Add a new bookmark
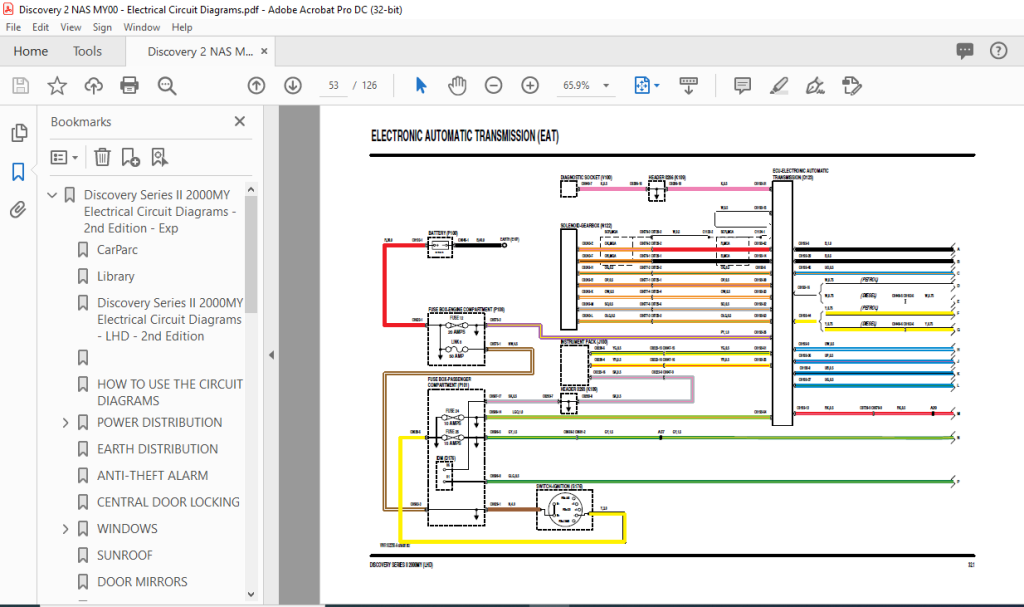 pos(130,157)
